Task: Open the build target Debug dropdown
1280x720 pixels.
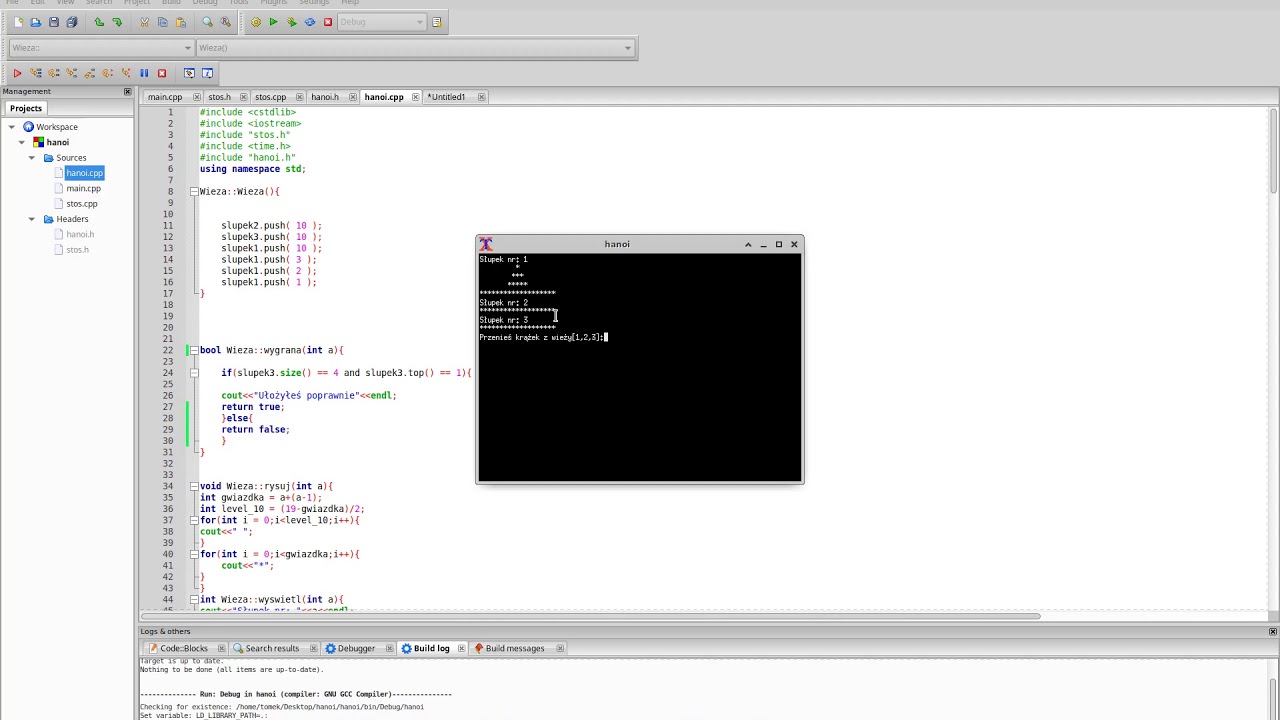Action: (x=381, y=22)
